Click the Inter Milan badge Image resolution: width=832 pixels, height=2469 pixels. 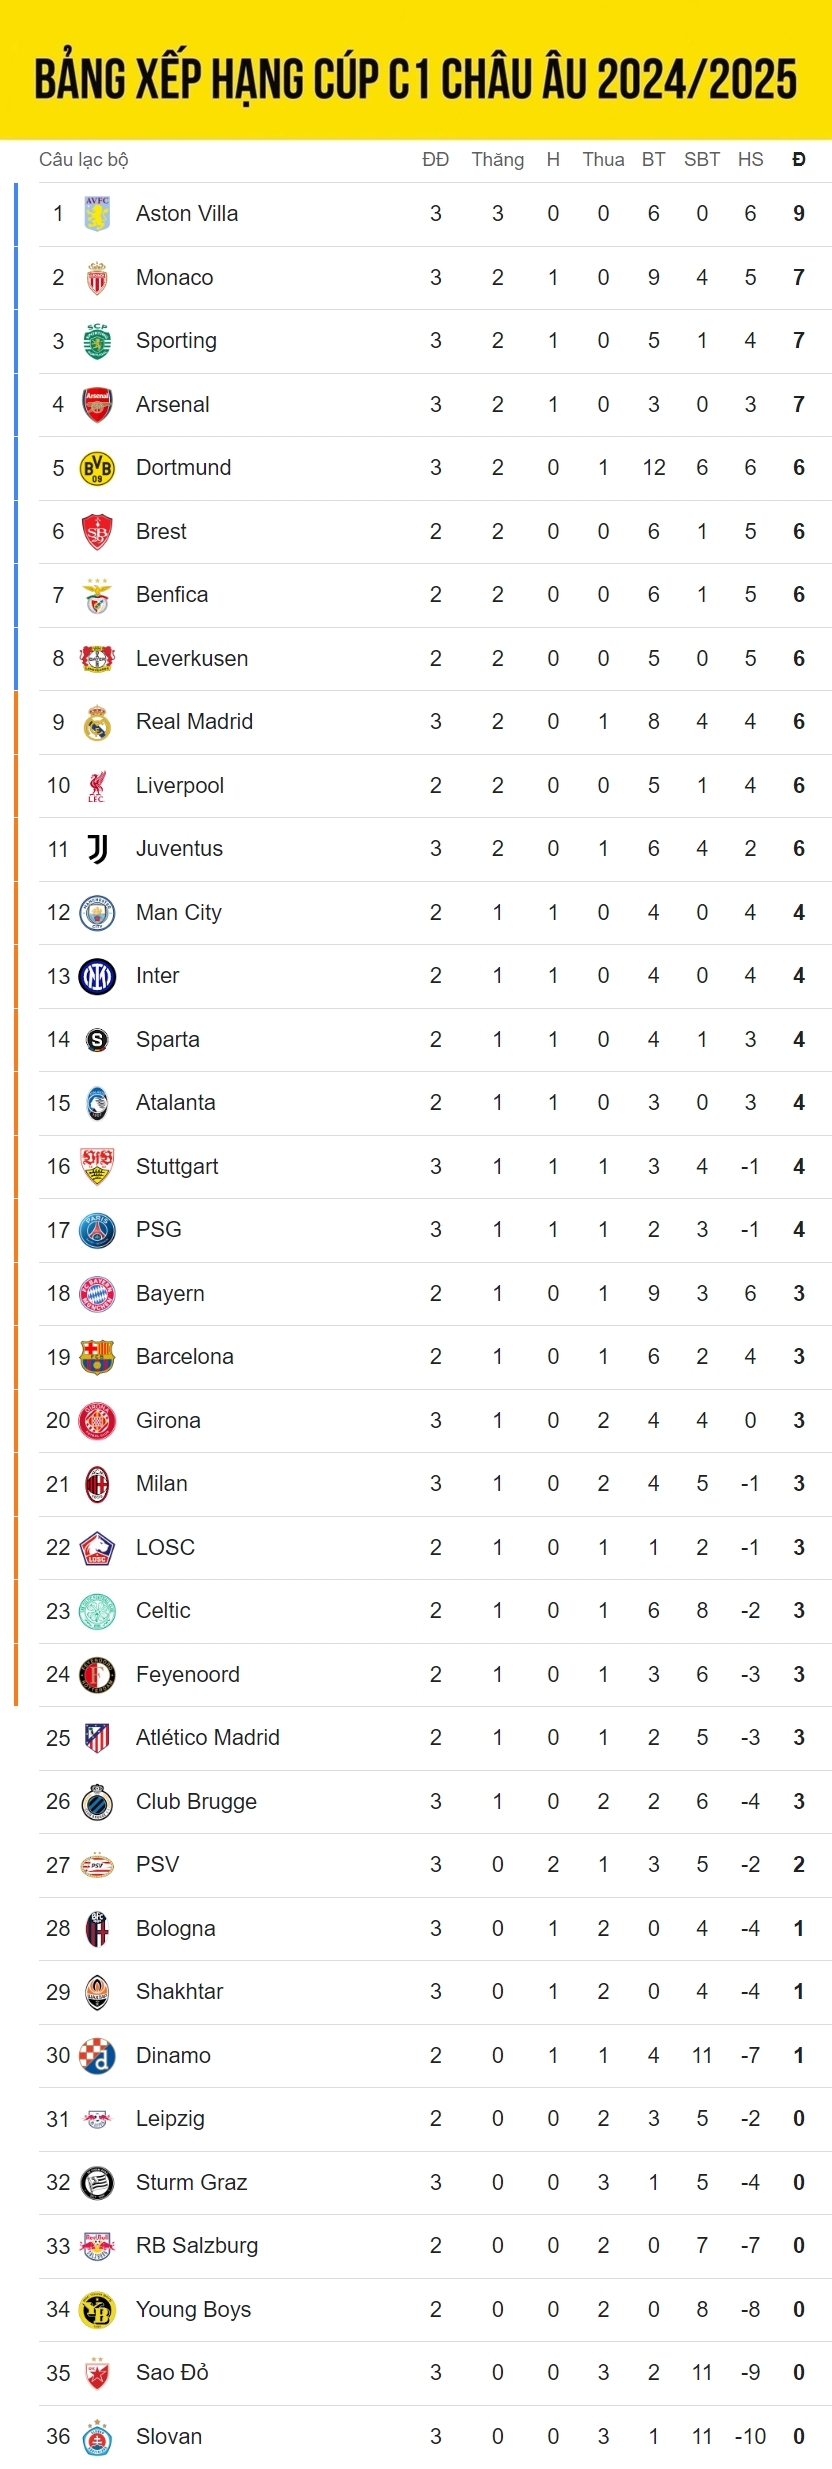point(97,976)
